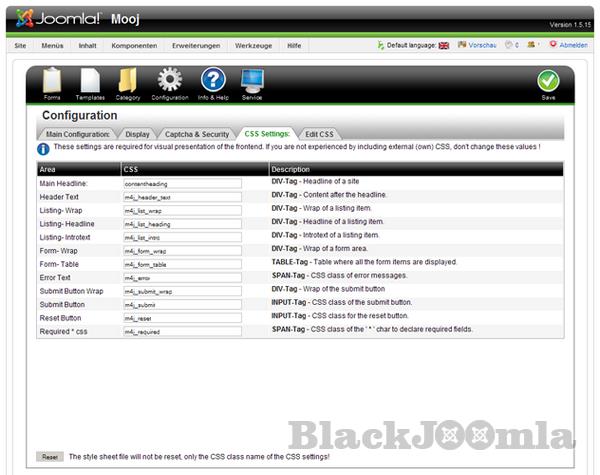The width and height of the screenshot is (600, 475).
Task: Open the Werkzeuge menu
Action: point(255,46)
